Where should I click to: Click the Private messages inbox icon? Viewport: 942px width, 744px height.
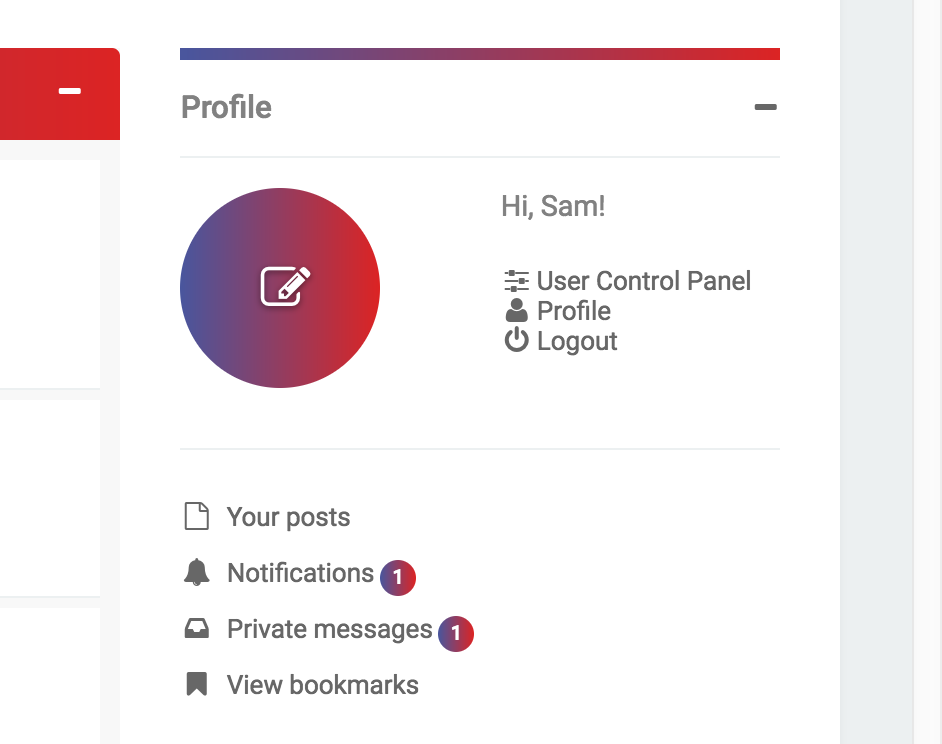196,629
